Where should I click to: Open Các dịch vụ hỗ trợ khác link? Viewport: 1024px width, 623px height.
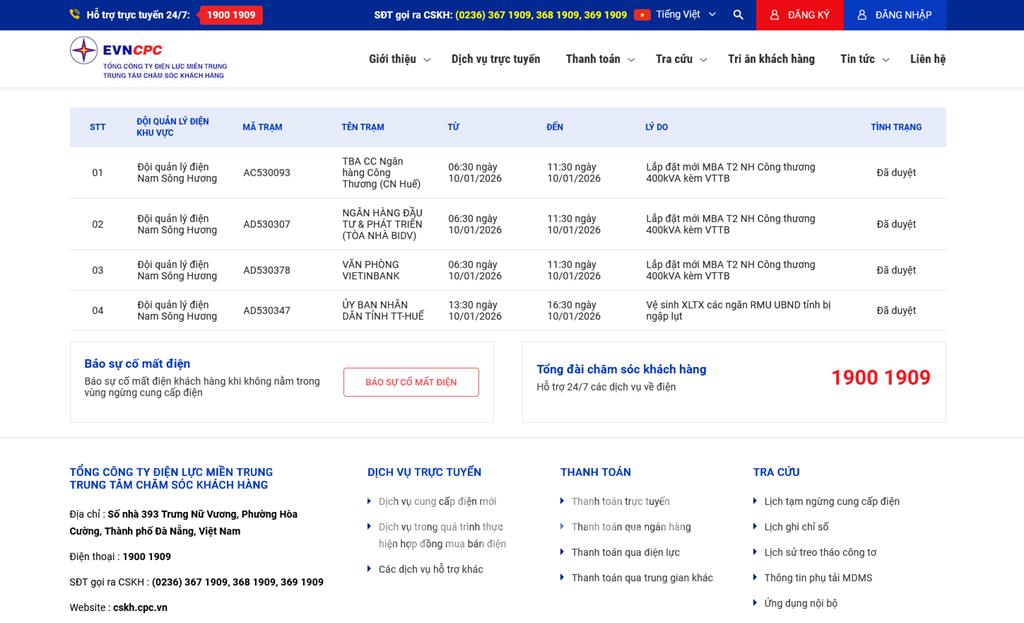click(x=430, y=569)
